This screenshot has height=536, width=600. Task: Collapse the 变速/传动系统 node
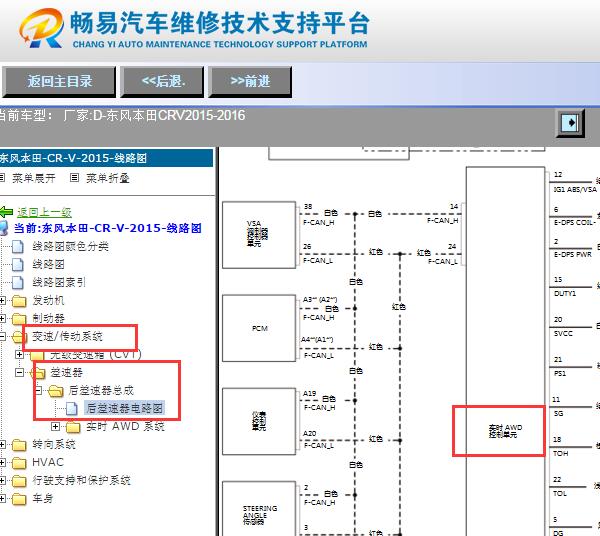tap(2, 336)
